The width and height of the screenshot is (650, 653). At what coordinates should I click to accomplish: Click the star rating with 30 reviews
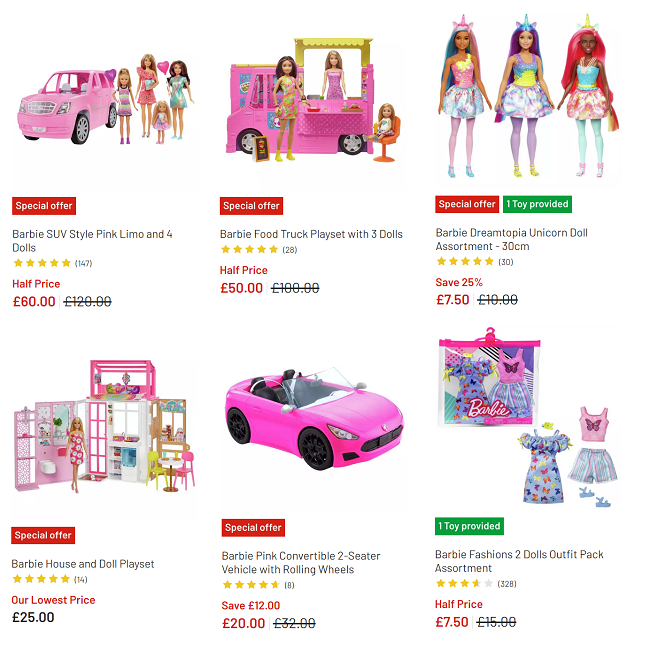[475, 262]
